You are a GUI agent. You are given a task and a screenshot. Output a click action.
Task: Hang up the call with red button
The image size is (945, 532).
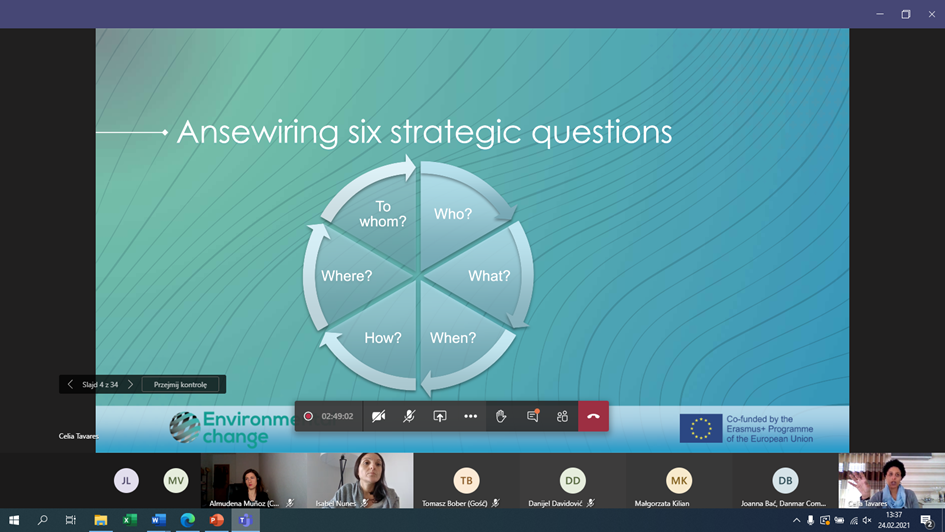tap(593, 416)
